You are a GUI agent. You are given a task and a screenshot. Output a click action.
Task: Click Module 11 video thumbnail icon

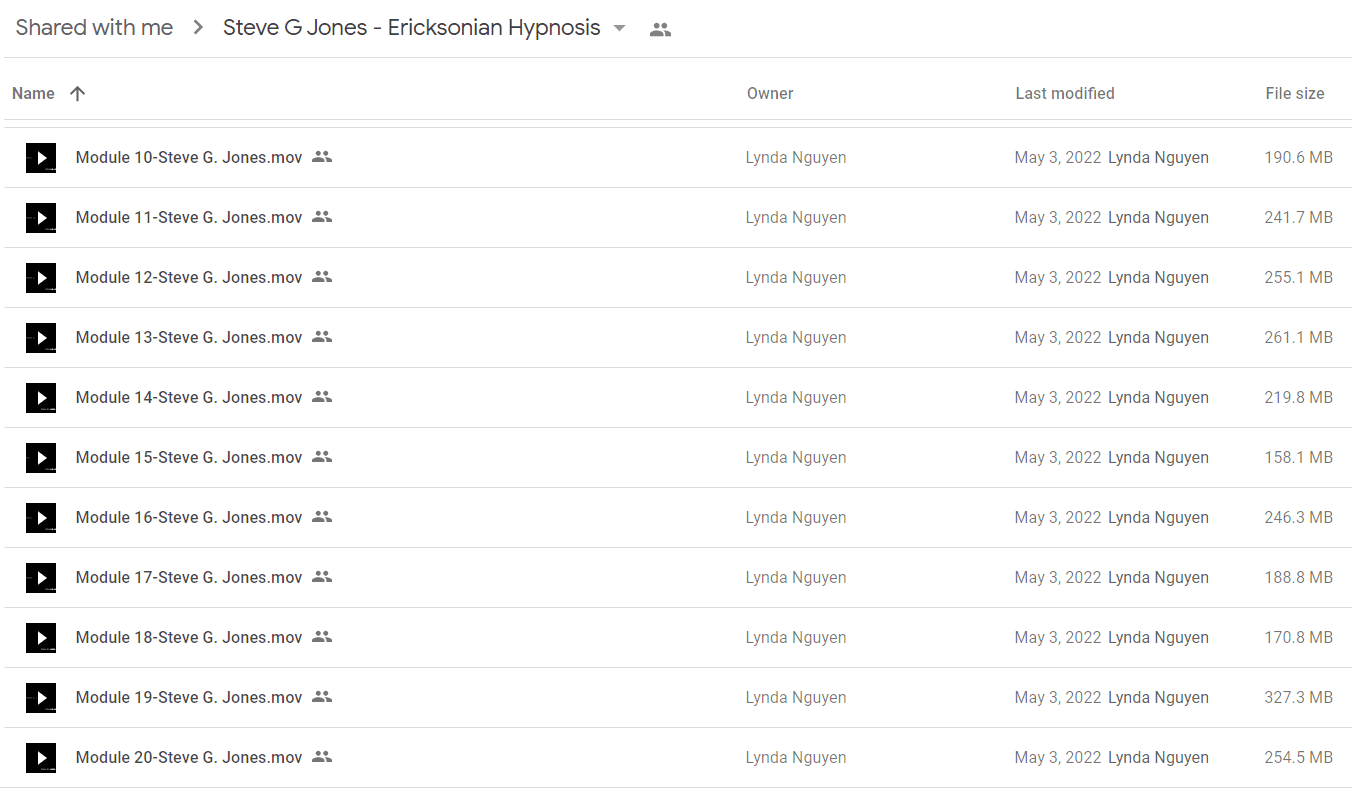click(41, 217)
